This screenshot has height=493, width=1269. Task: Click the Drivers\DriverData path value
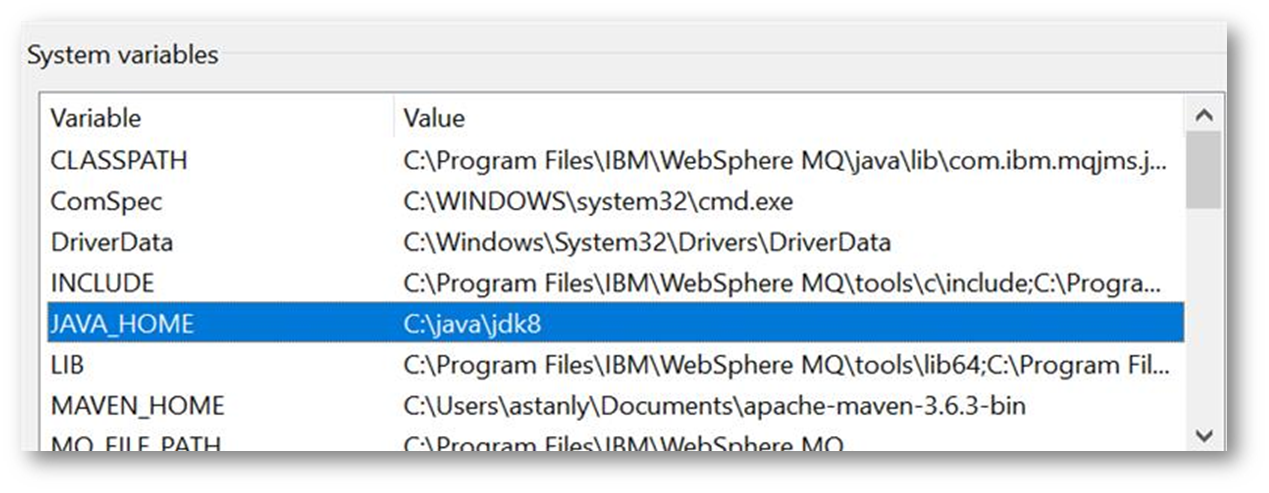pyautogui.click(x=647, y=242)
